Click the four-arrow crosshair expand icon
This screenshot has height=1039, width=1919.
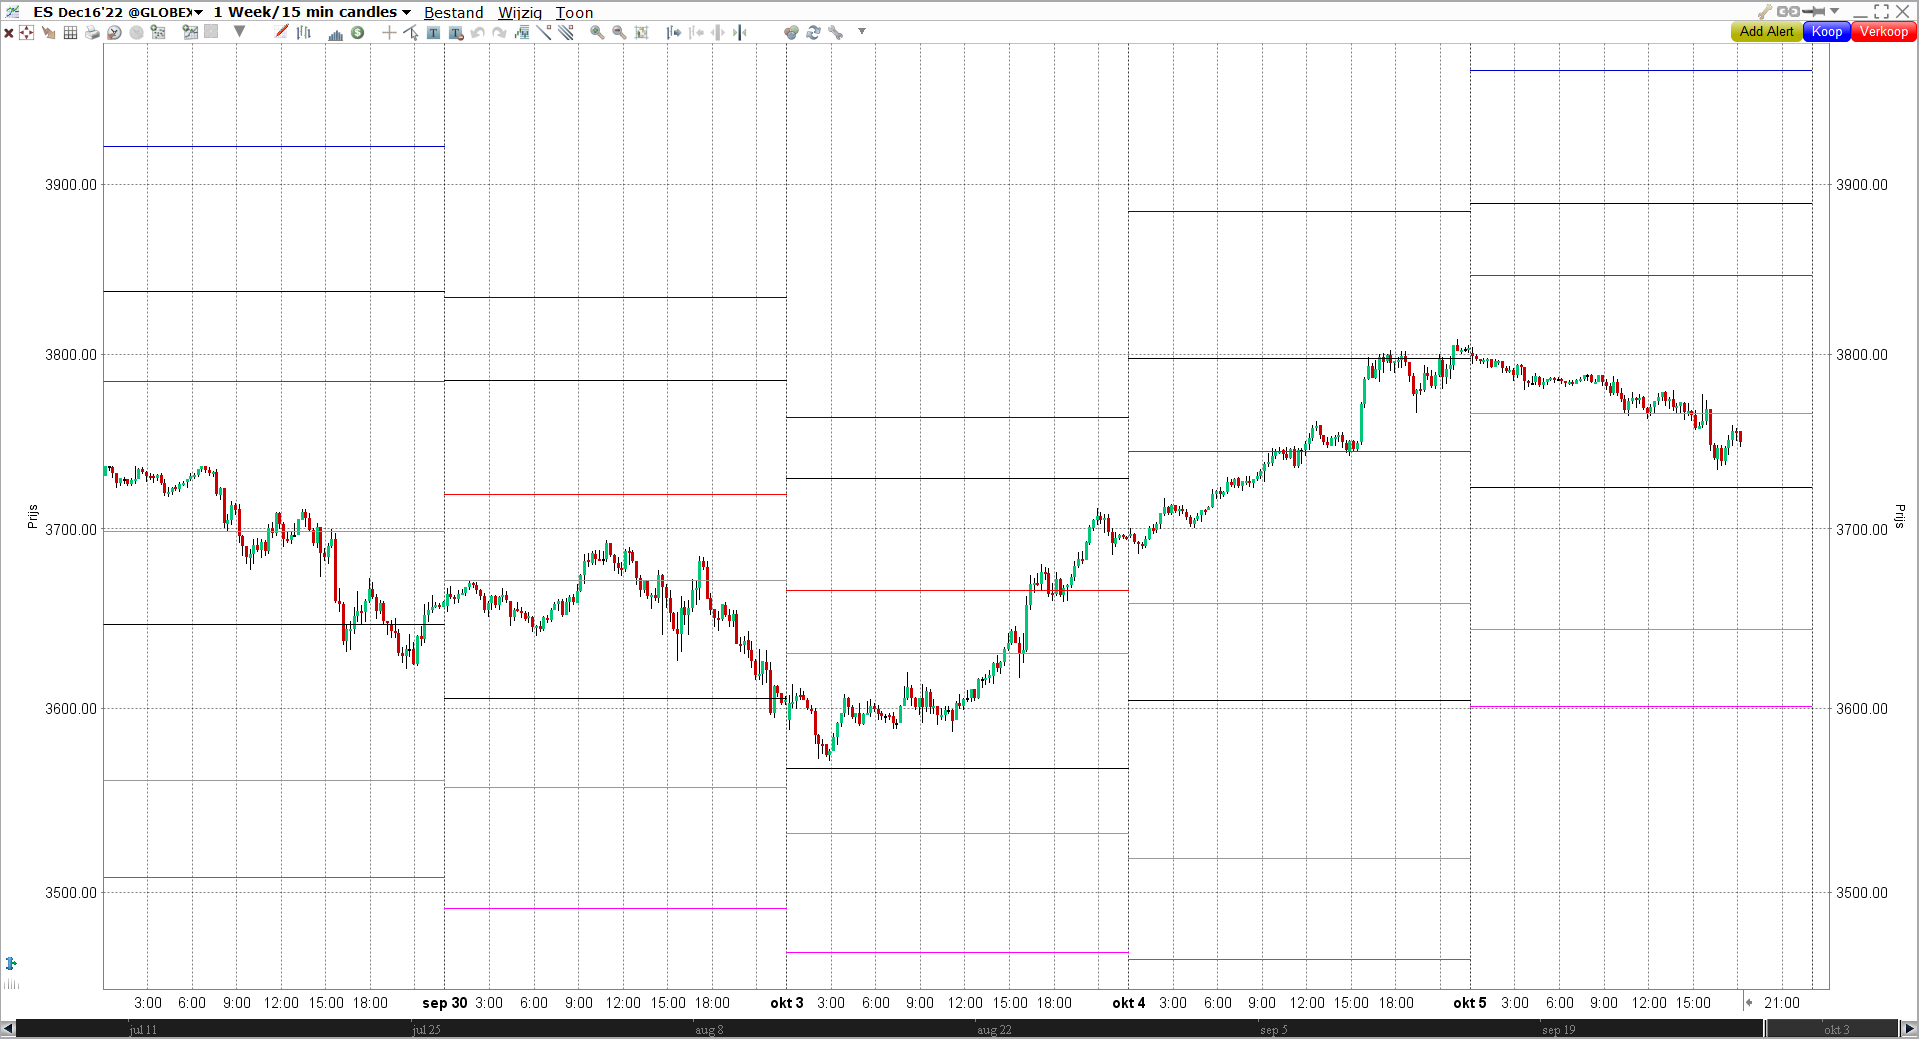[26, 32]
